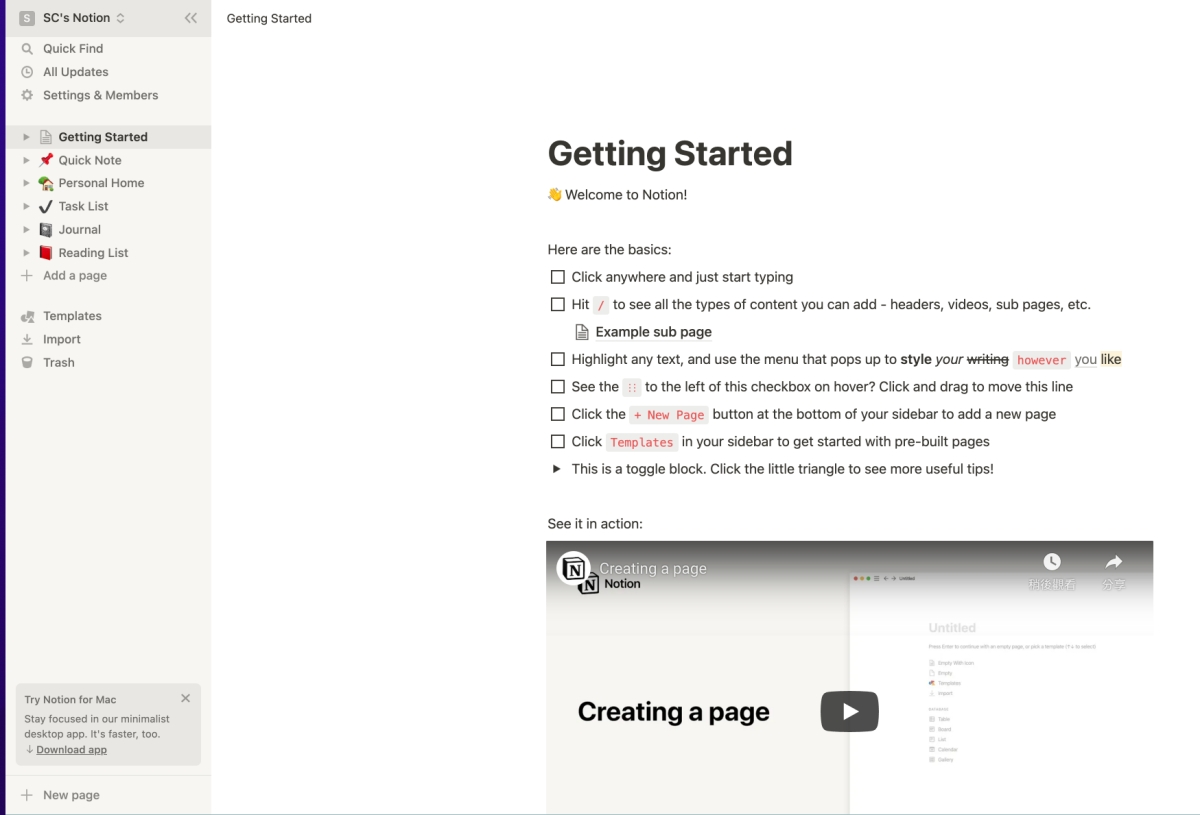Click the plus icon beside Add a page
The width and height of the screenshot is (1200, 815).
(x=27, y=275)
